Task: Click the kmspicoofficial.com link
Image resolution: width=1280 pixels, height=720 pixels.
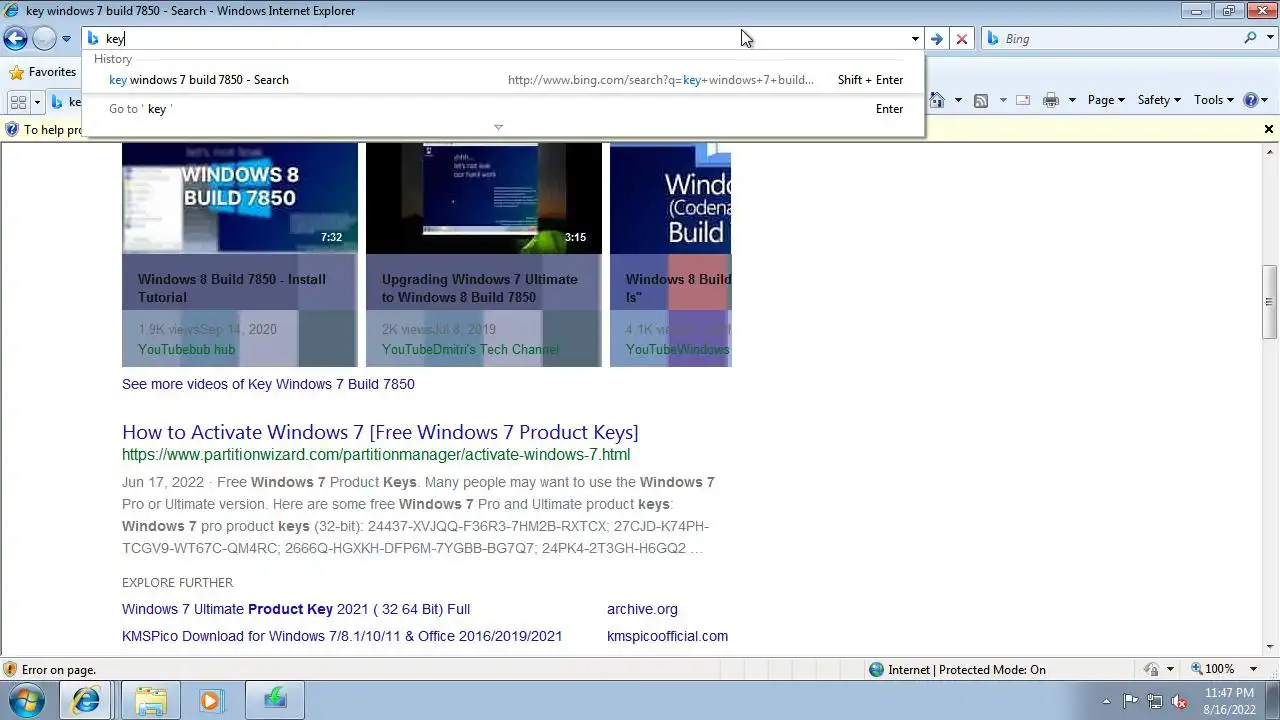Action: point(667,636)
